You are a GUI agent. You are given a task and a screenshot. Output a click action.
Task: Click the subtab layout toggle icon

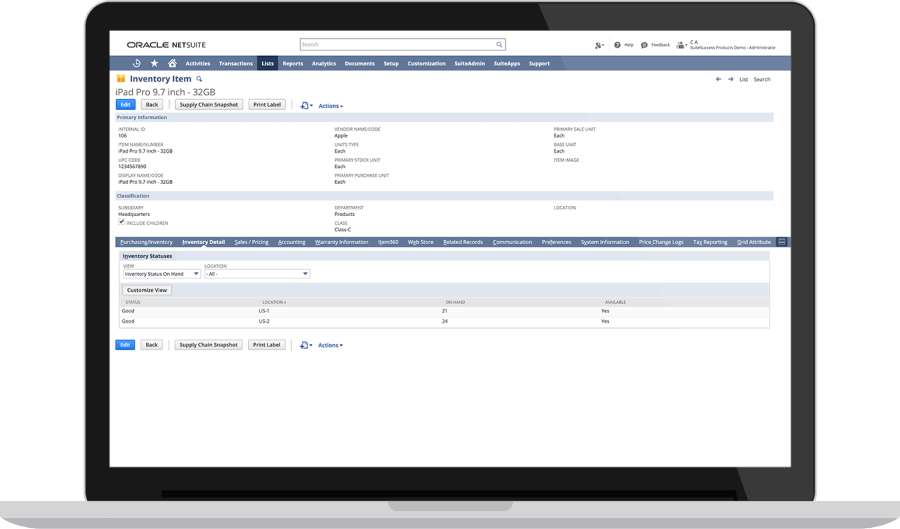click(x=782, y=242)
